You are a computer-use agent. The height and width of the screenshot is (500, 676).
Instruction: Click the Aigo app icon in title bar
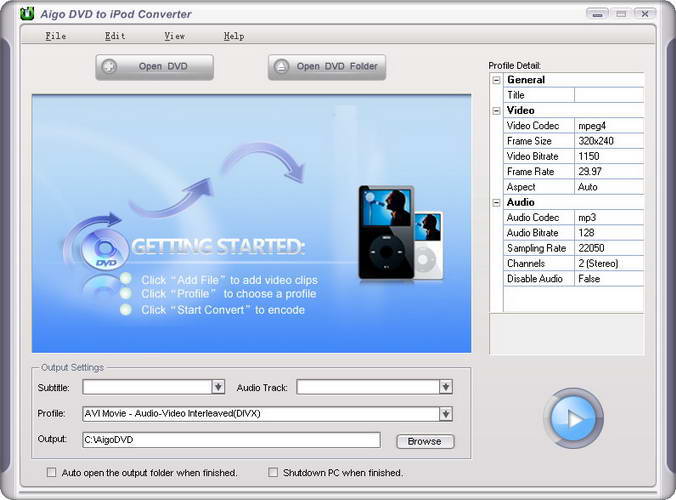pos(27,13)
